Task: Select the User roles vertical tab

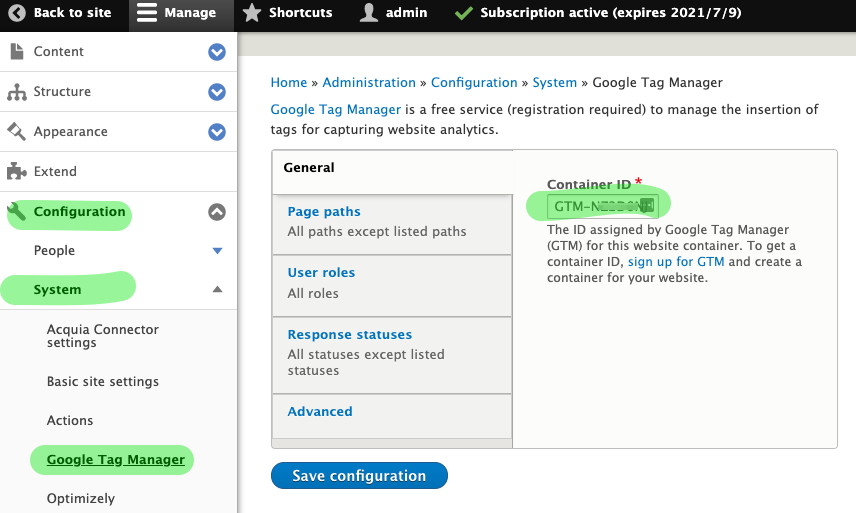Action: click(392, 285)
